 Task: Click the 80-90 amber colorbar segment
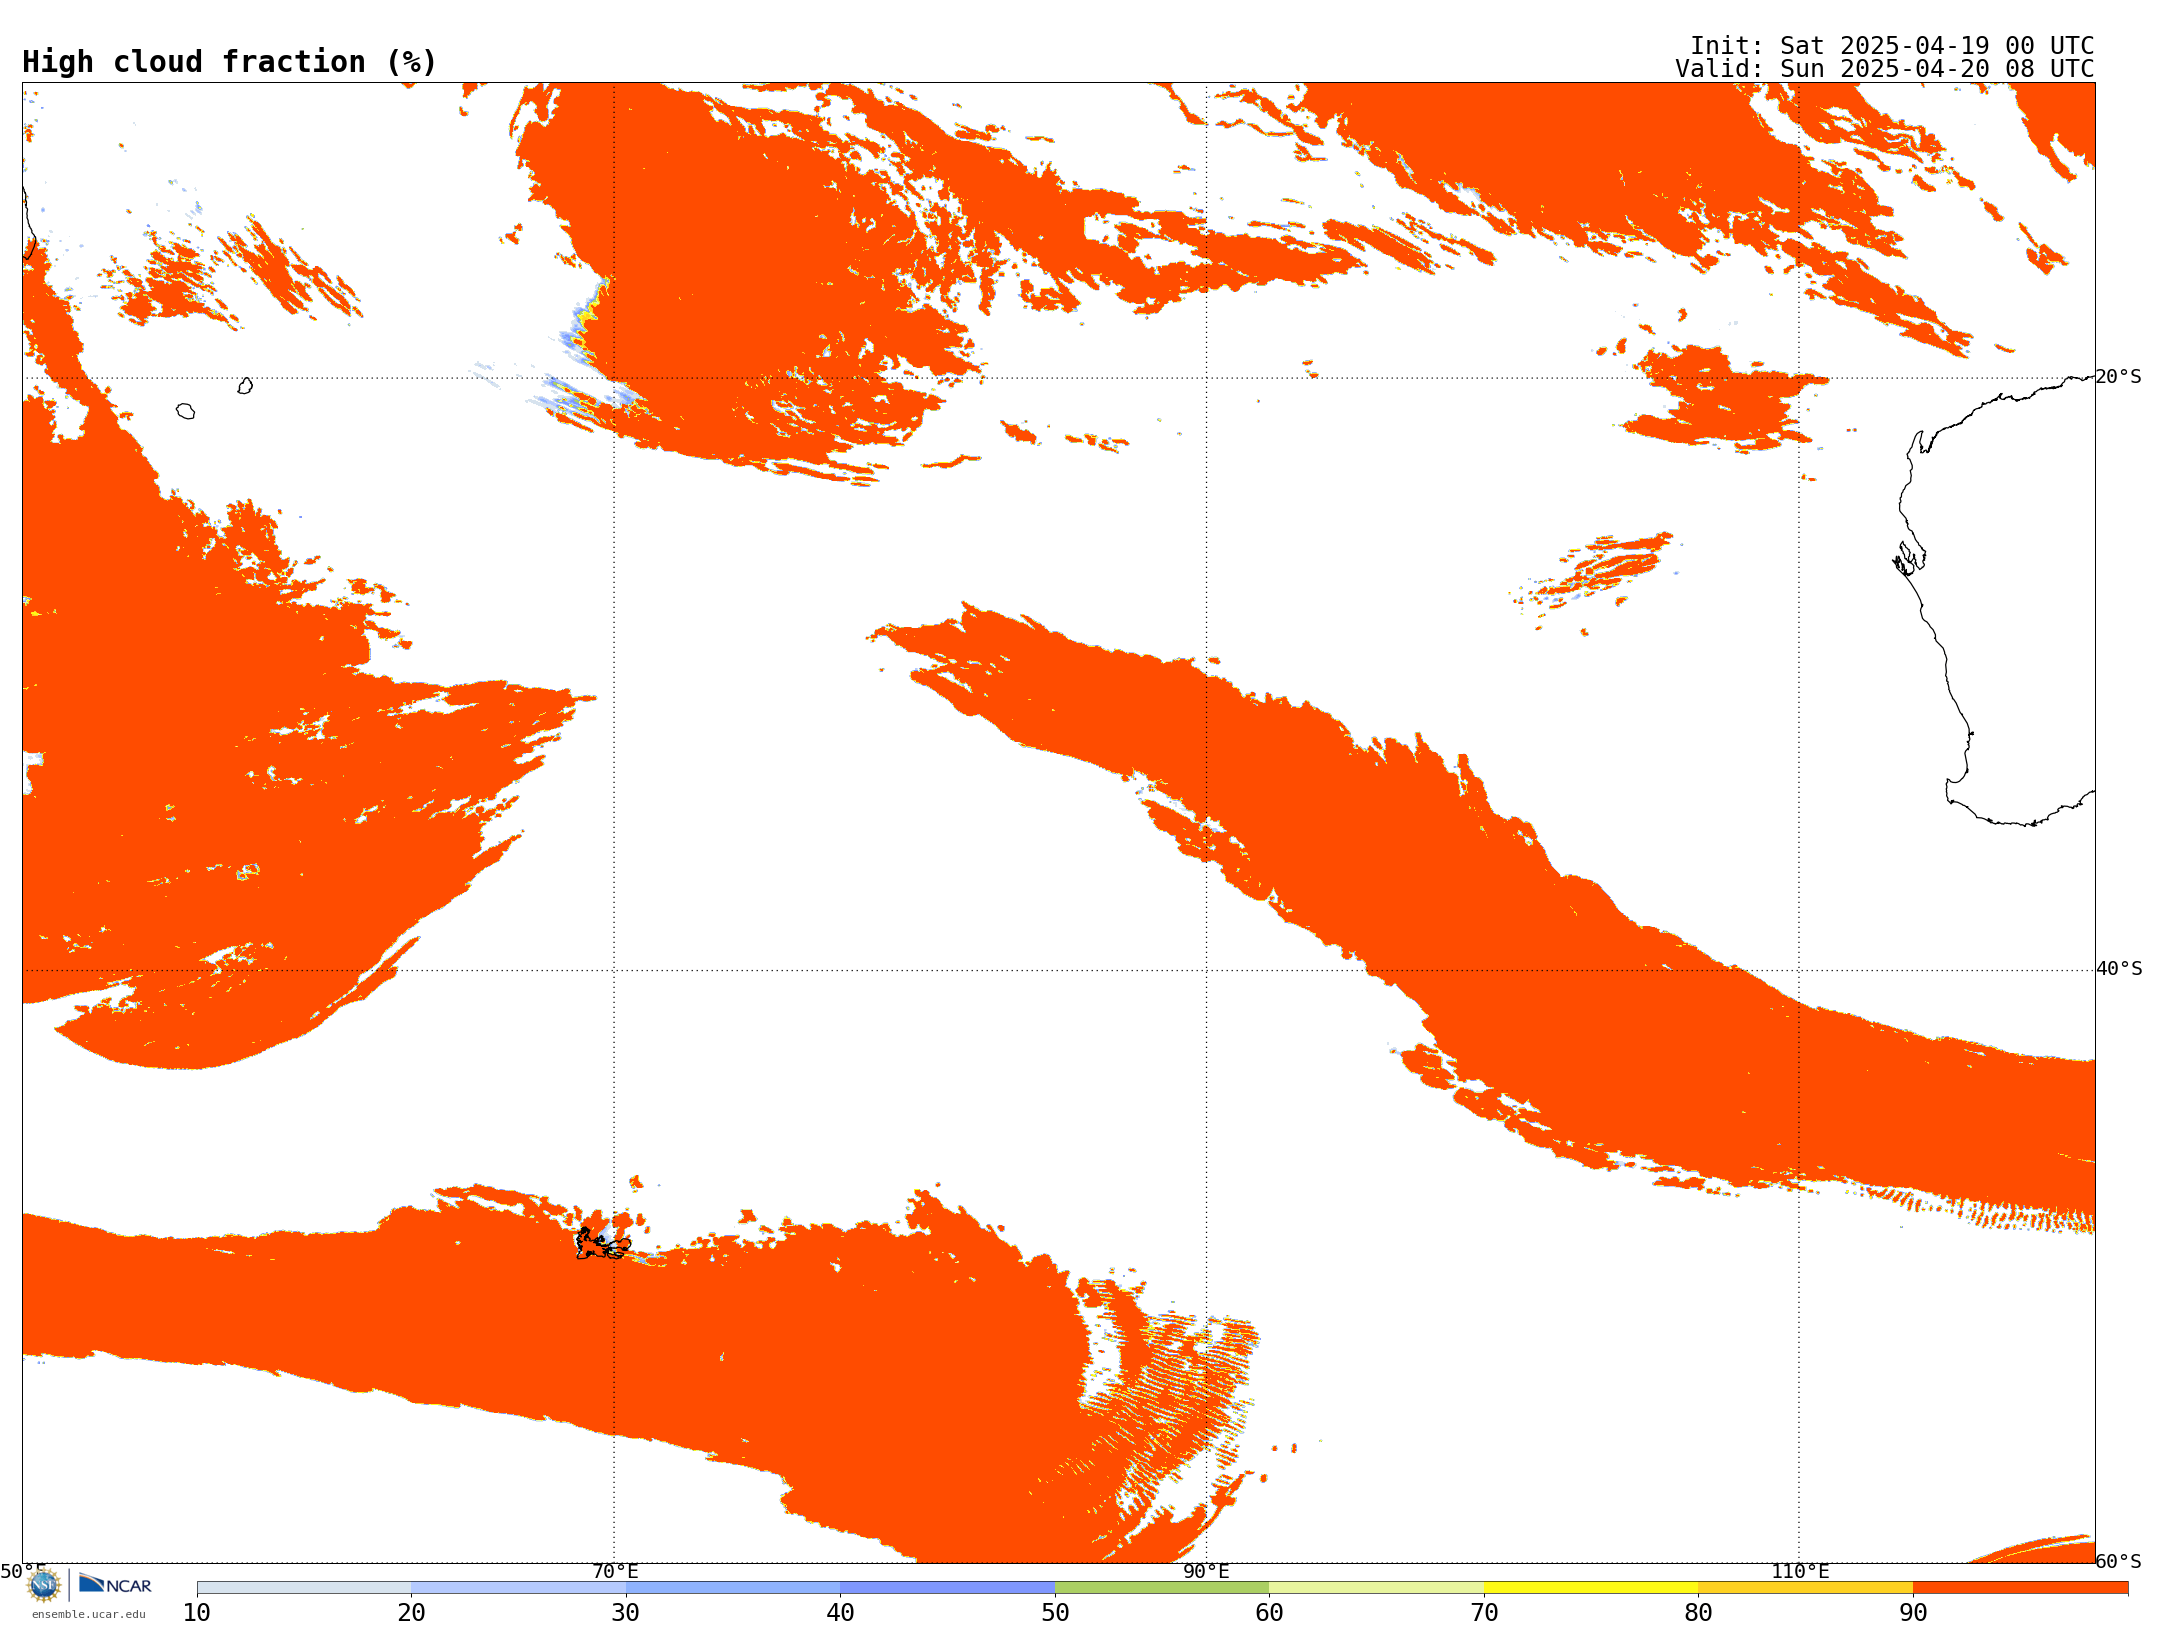tap(1805, 1588)
